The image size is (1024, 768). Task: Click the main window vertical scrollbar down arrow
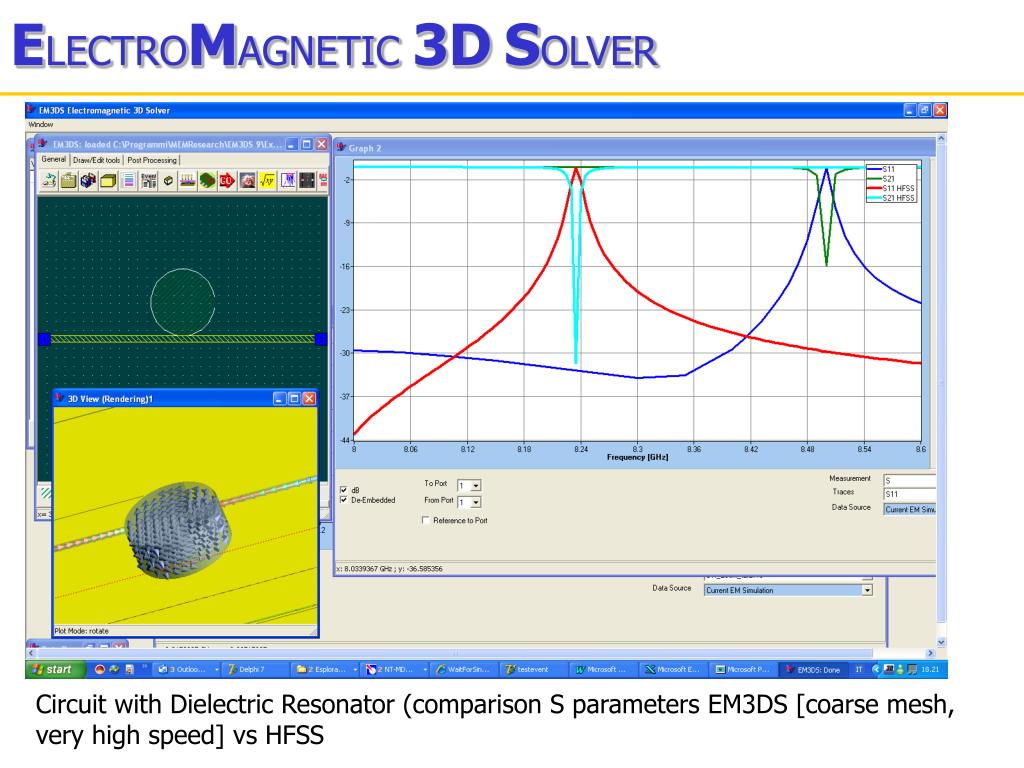click(x=941, y=643)
